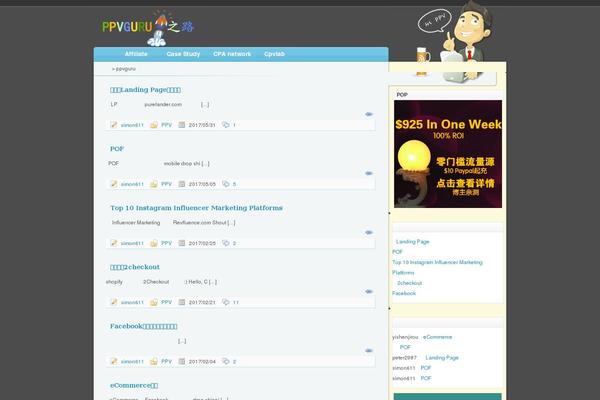Open the CPA network menu item

pos(232,54)
